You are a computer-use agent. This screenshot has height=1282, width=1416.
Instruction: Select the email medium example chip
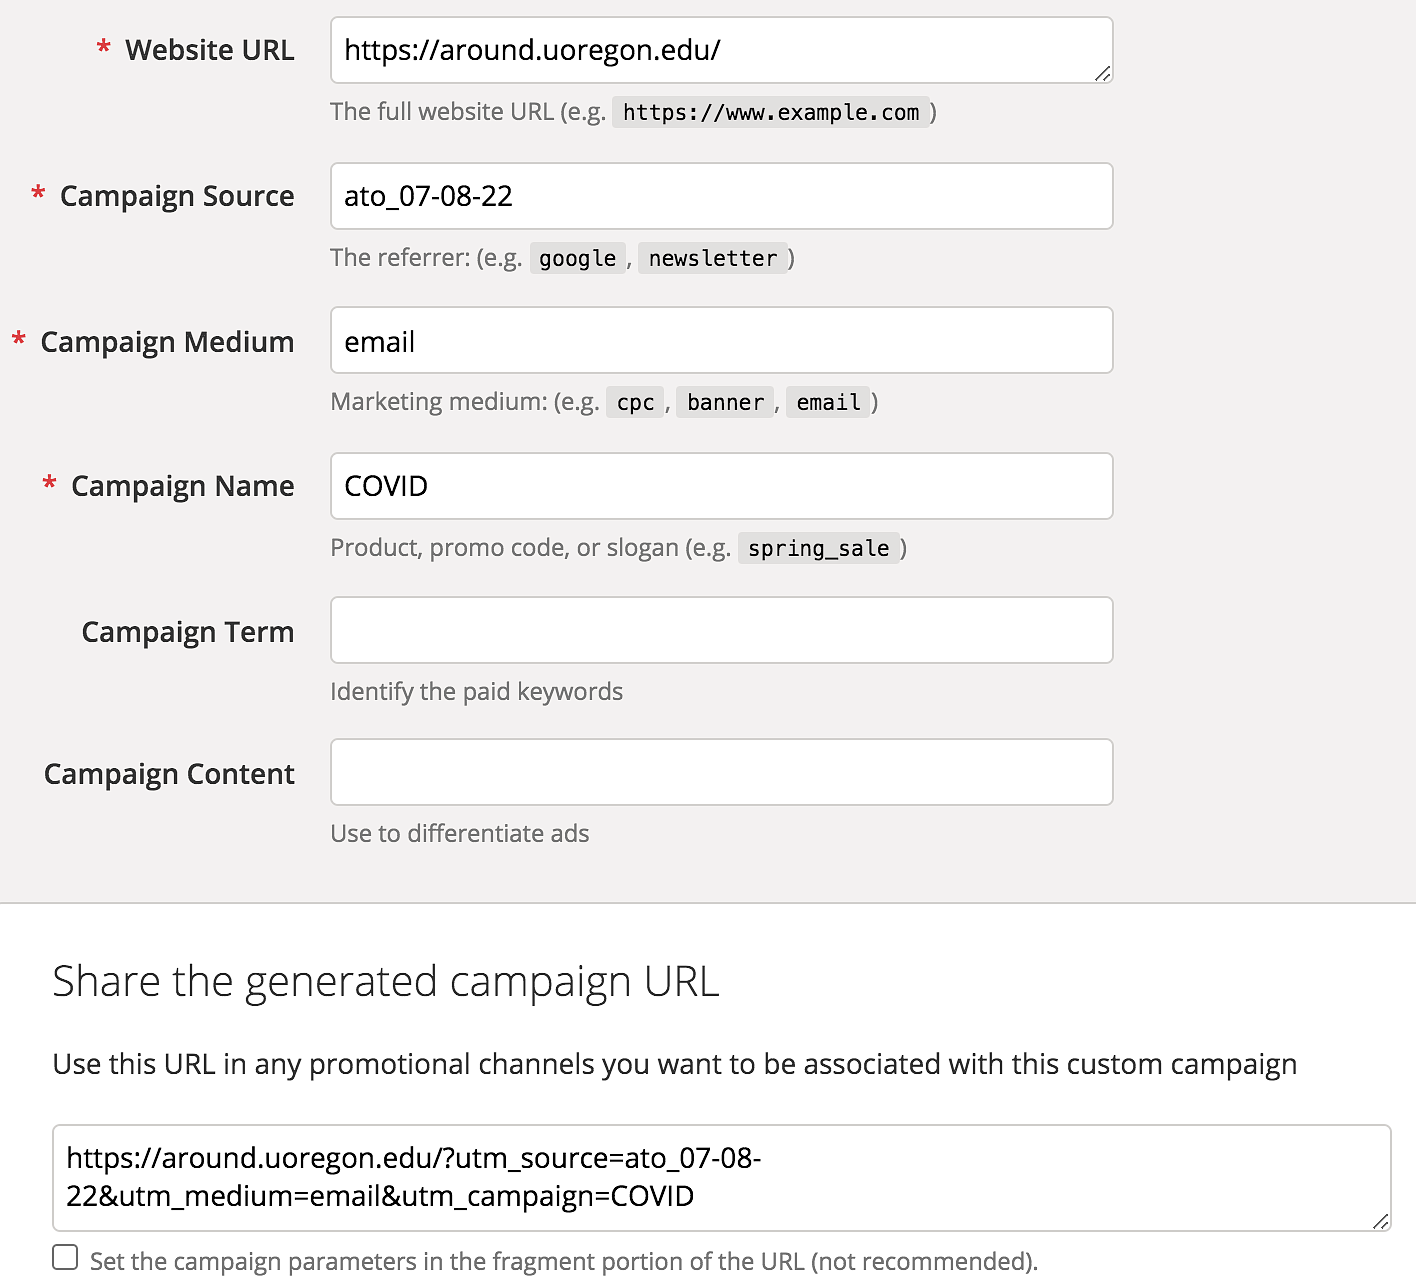pyautogui.click(x=827, y=402)
